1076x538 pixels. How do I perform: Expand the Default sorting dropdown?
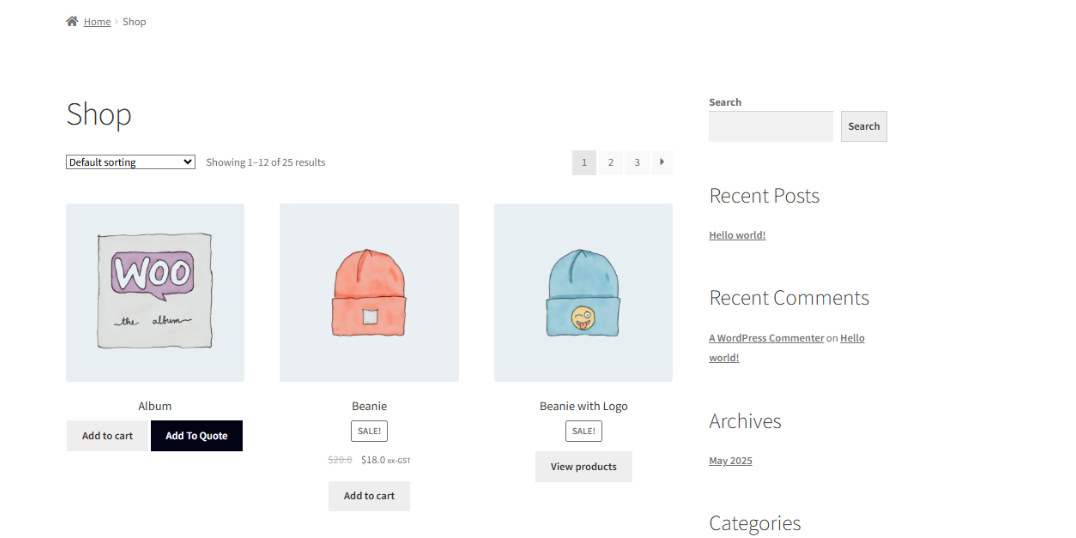point(130,162)
